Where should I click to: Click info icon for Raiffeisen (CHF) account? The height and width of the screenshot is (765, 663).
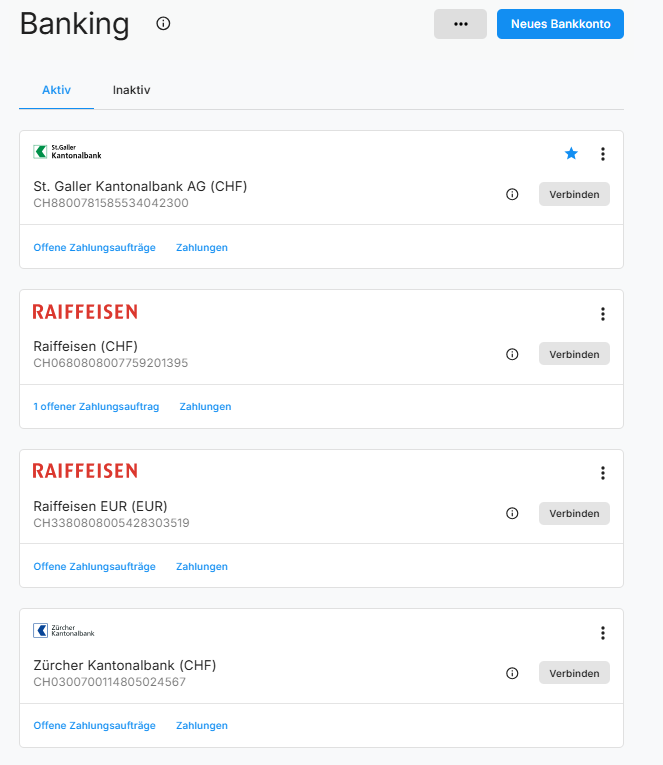(x=513, y=354)
